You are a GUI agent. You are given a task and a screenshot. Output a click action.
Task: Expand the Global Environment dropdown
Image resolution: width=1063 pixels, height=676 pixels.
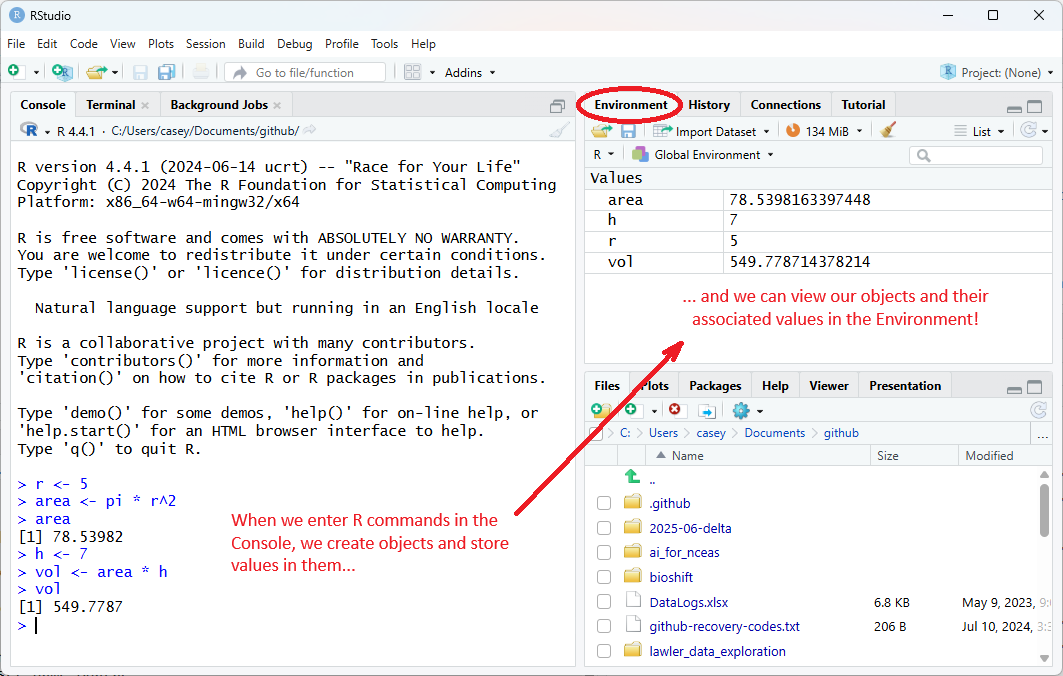707,155
